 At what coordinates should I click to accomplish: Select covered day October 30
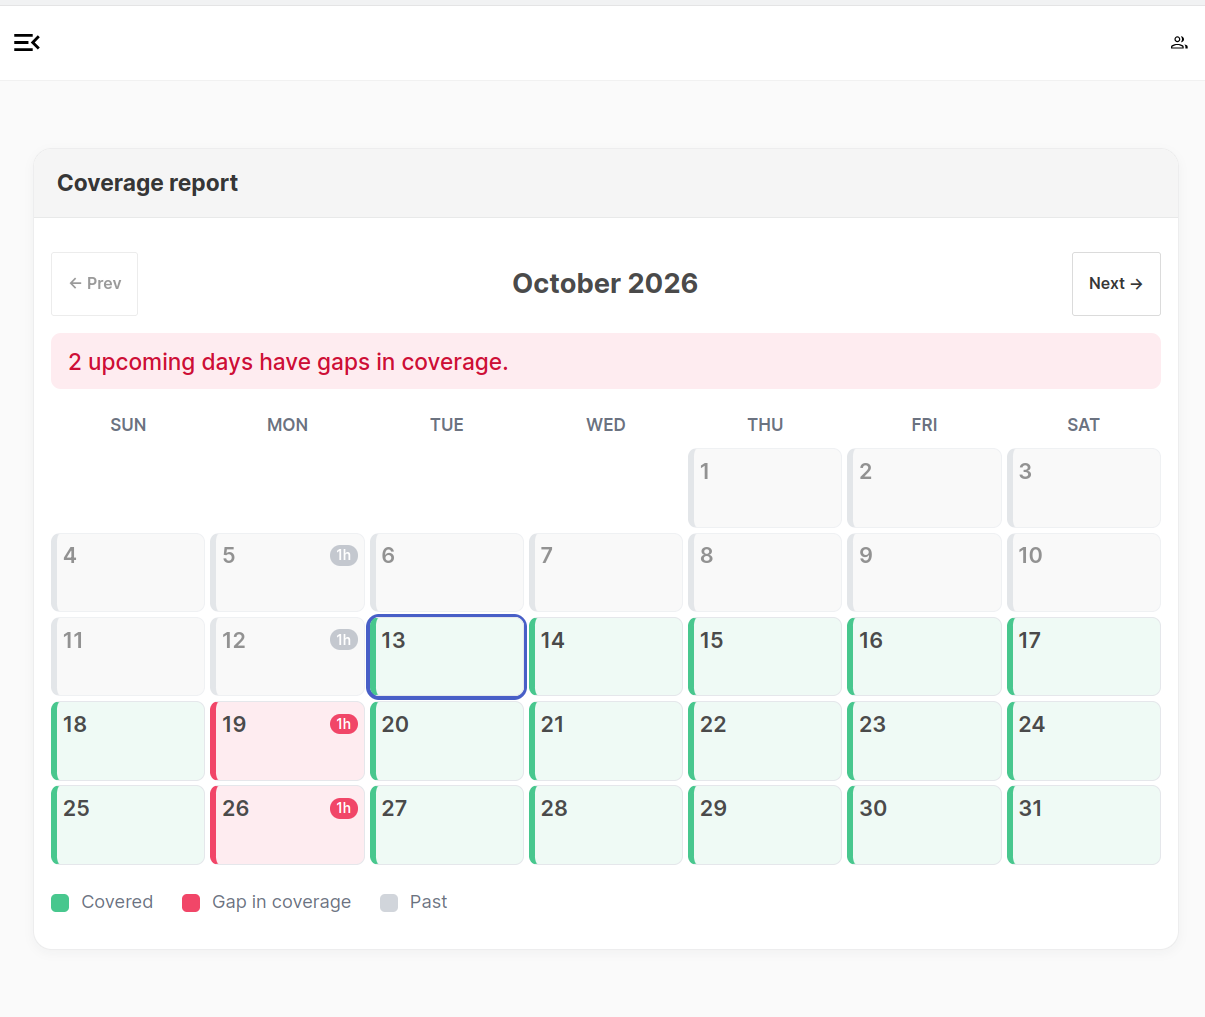tap(924, 825)
